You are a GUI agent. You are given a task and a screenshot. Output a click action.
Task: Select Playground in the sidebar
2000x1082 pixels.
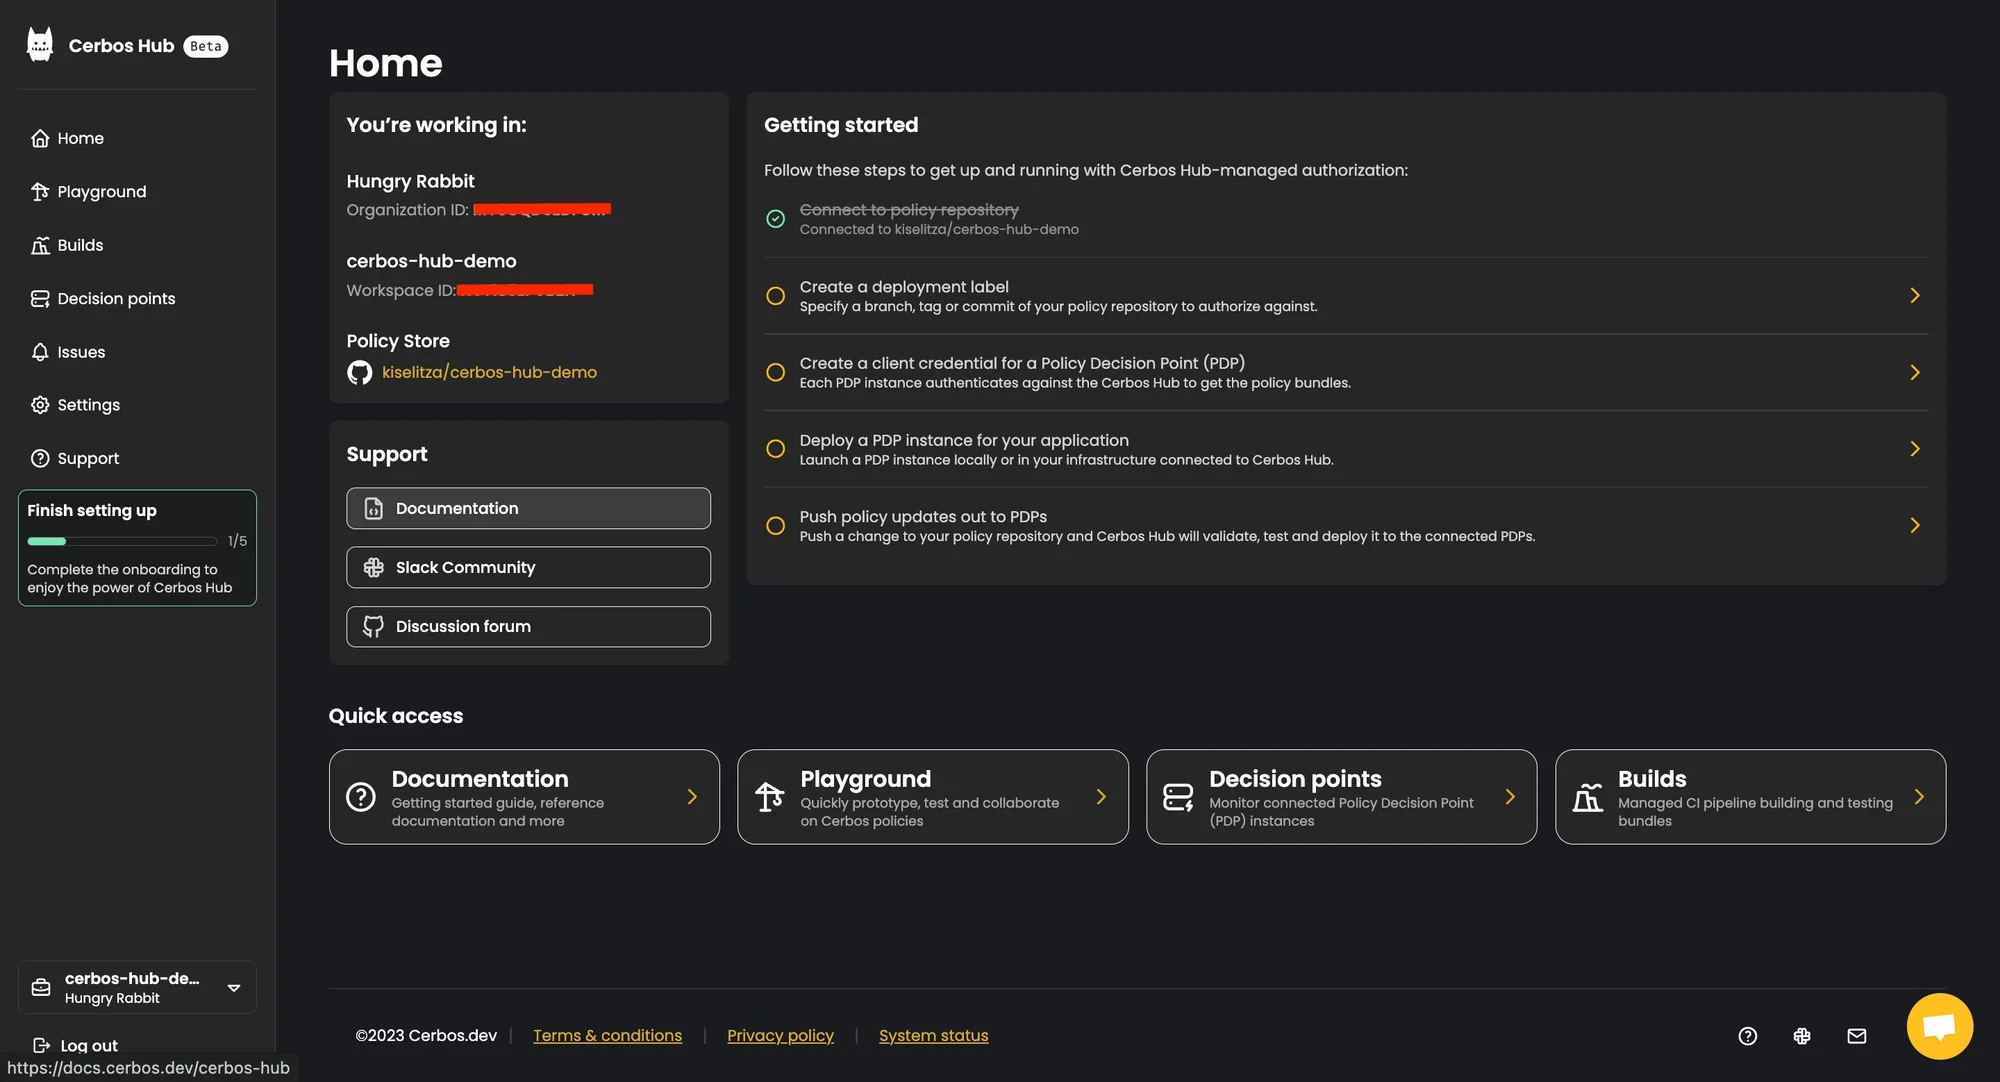tap(100, 191)
